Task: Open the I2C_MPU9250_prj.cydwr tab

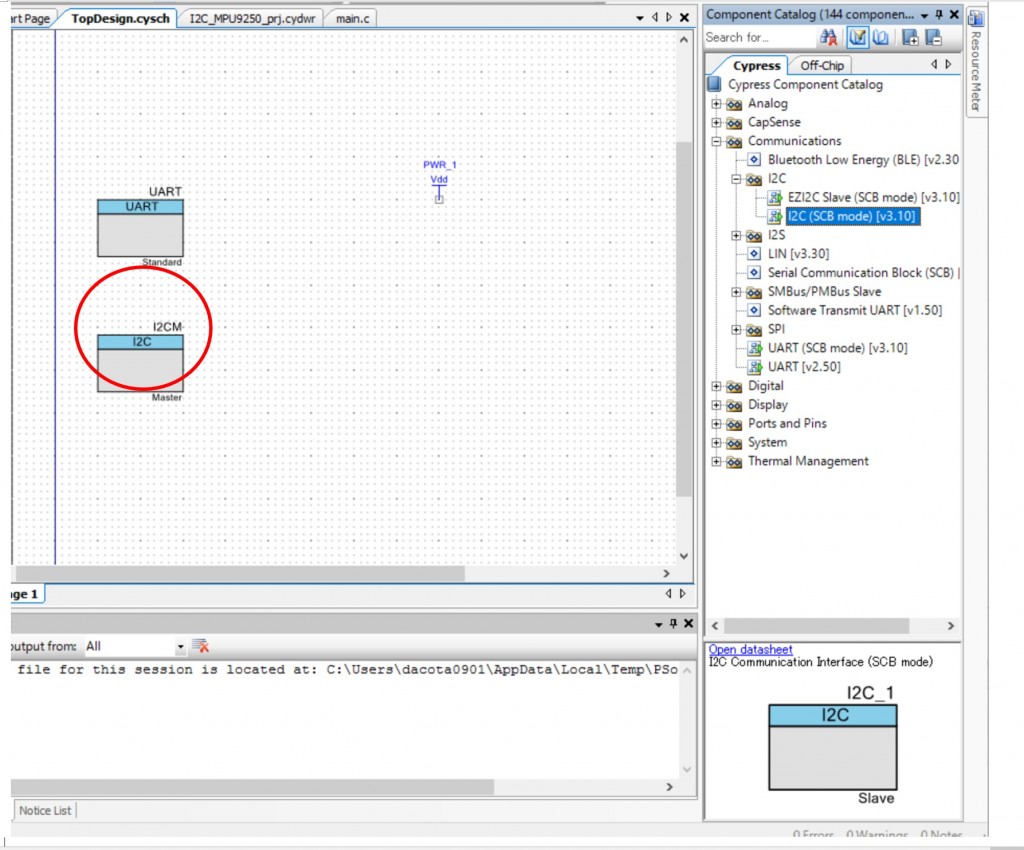Action: pos(252,18)
